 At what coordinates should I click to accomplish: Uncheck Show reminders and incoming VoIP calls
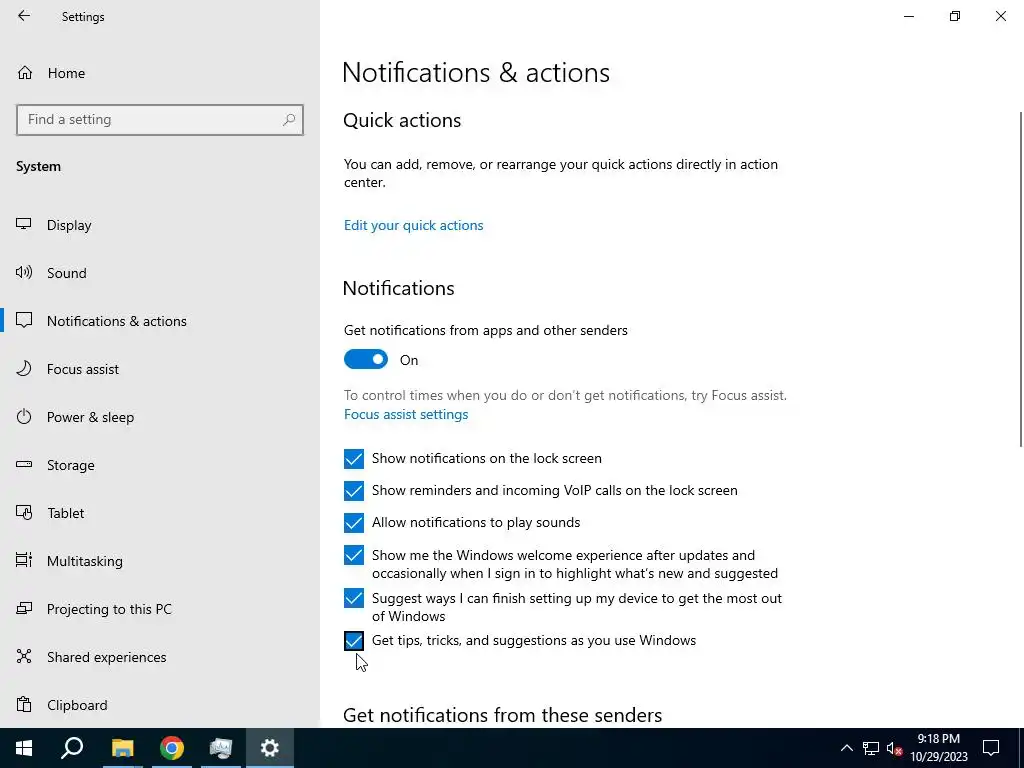coord(354,490)
